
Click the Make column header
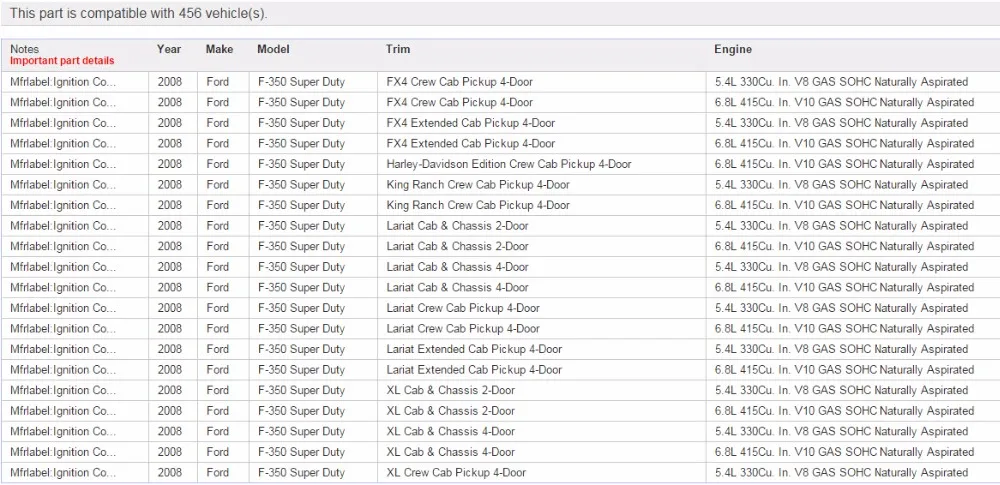pos(219,49)
